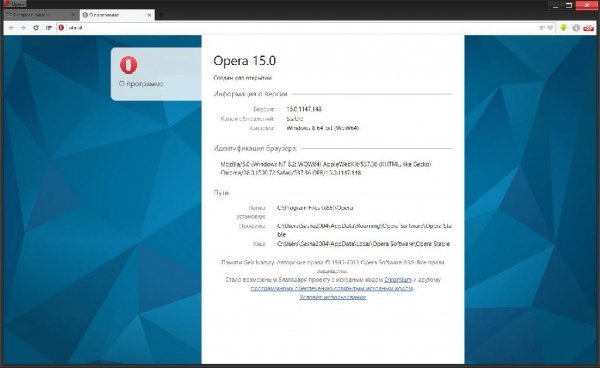Open the Speed Dial start page icon
Viewport: 600px width, 368px height.
tap(49, 28)
